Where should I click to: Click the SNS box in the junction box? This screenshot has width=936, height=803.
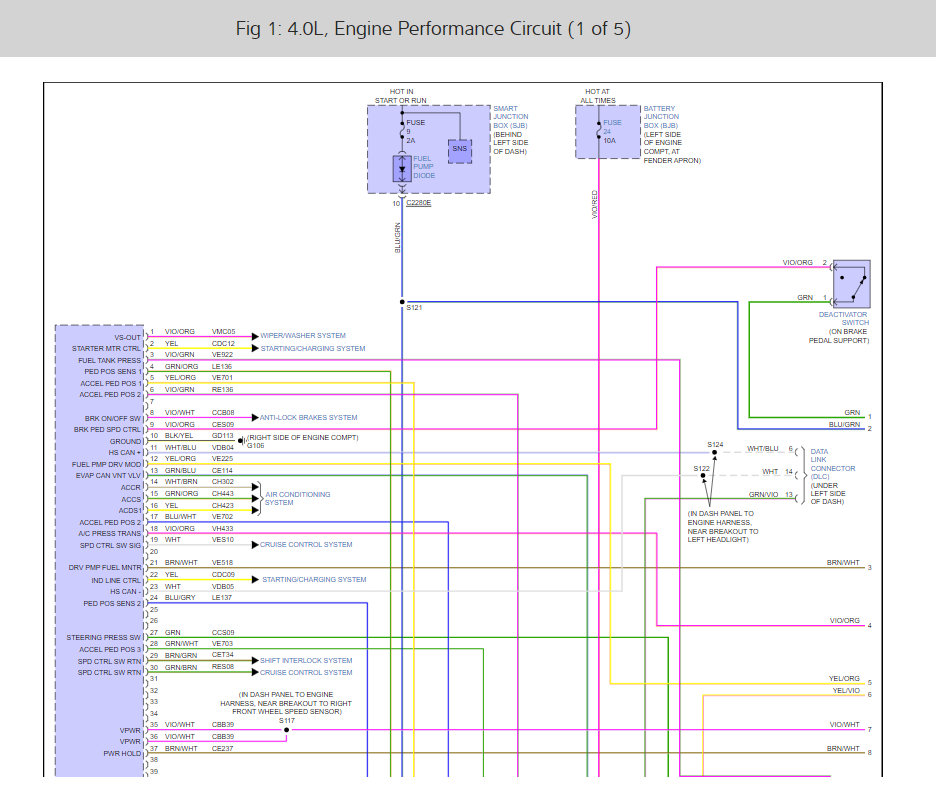point(460,151)
